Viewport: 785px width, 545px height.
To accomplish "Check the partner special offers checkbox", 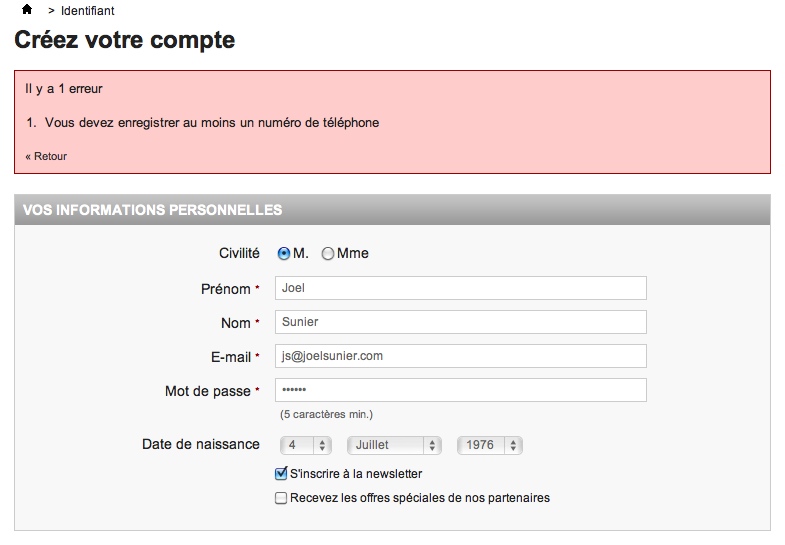I will pos(281,498).
